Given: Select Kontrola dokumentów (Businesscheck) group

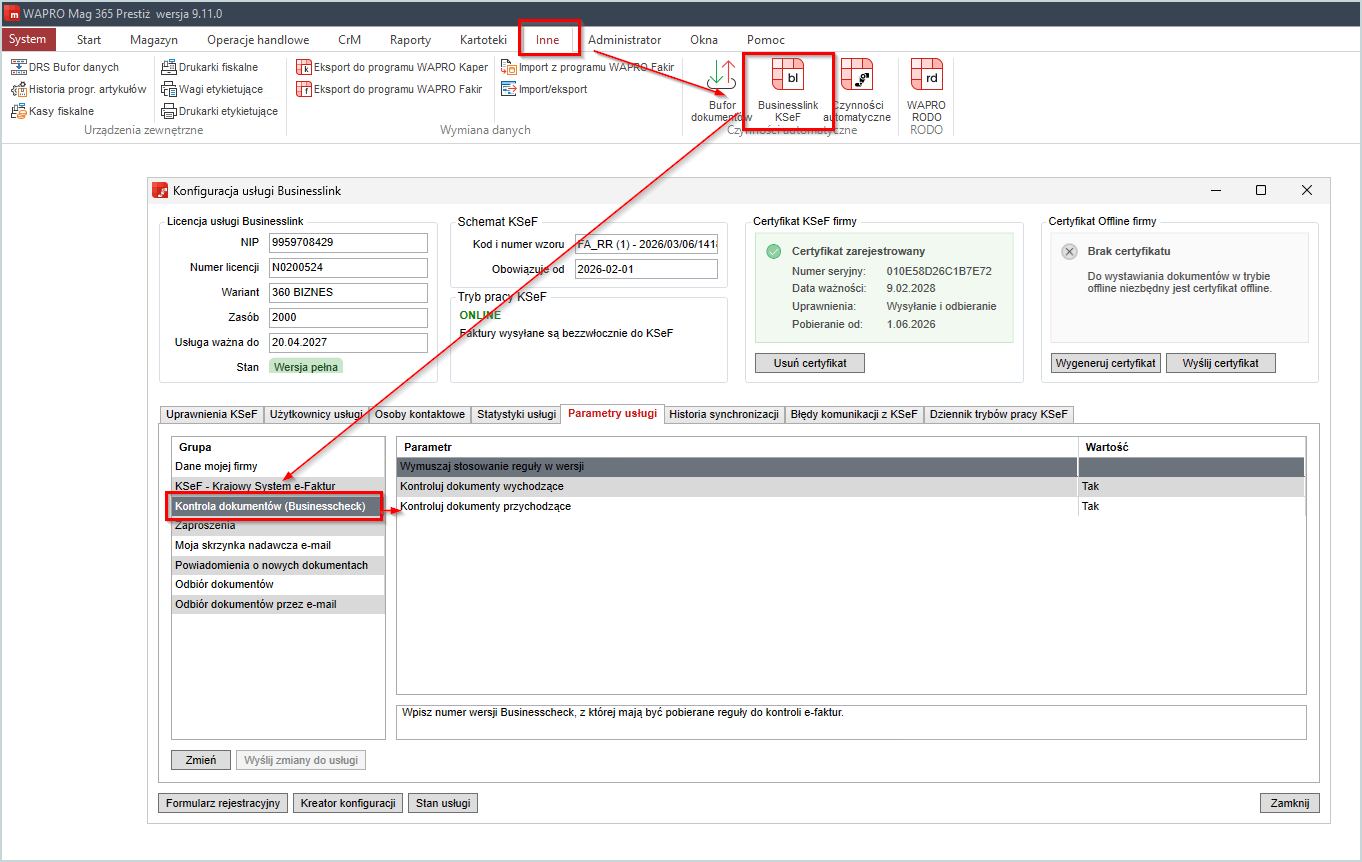Looking at the screenshot, I should pos(278,506).
